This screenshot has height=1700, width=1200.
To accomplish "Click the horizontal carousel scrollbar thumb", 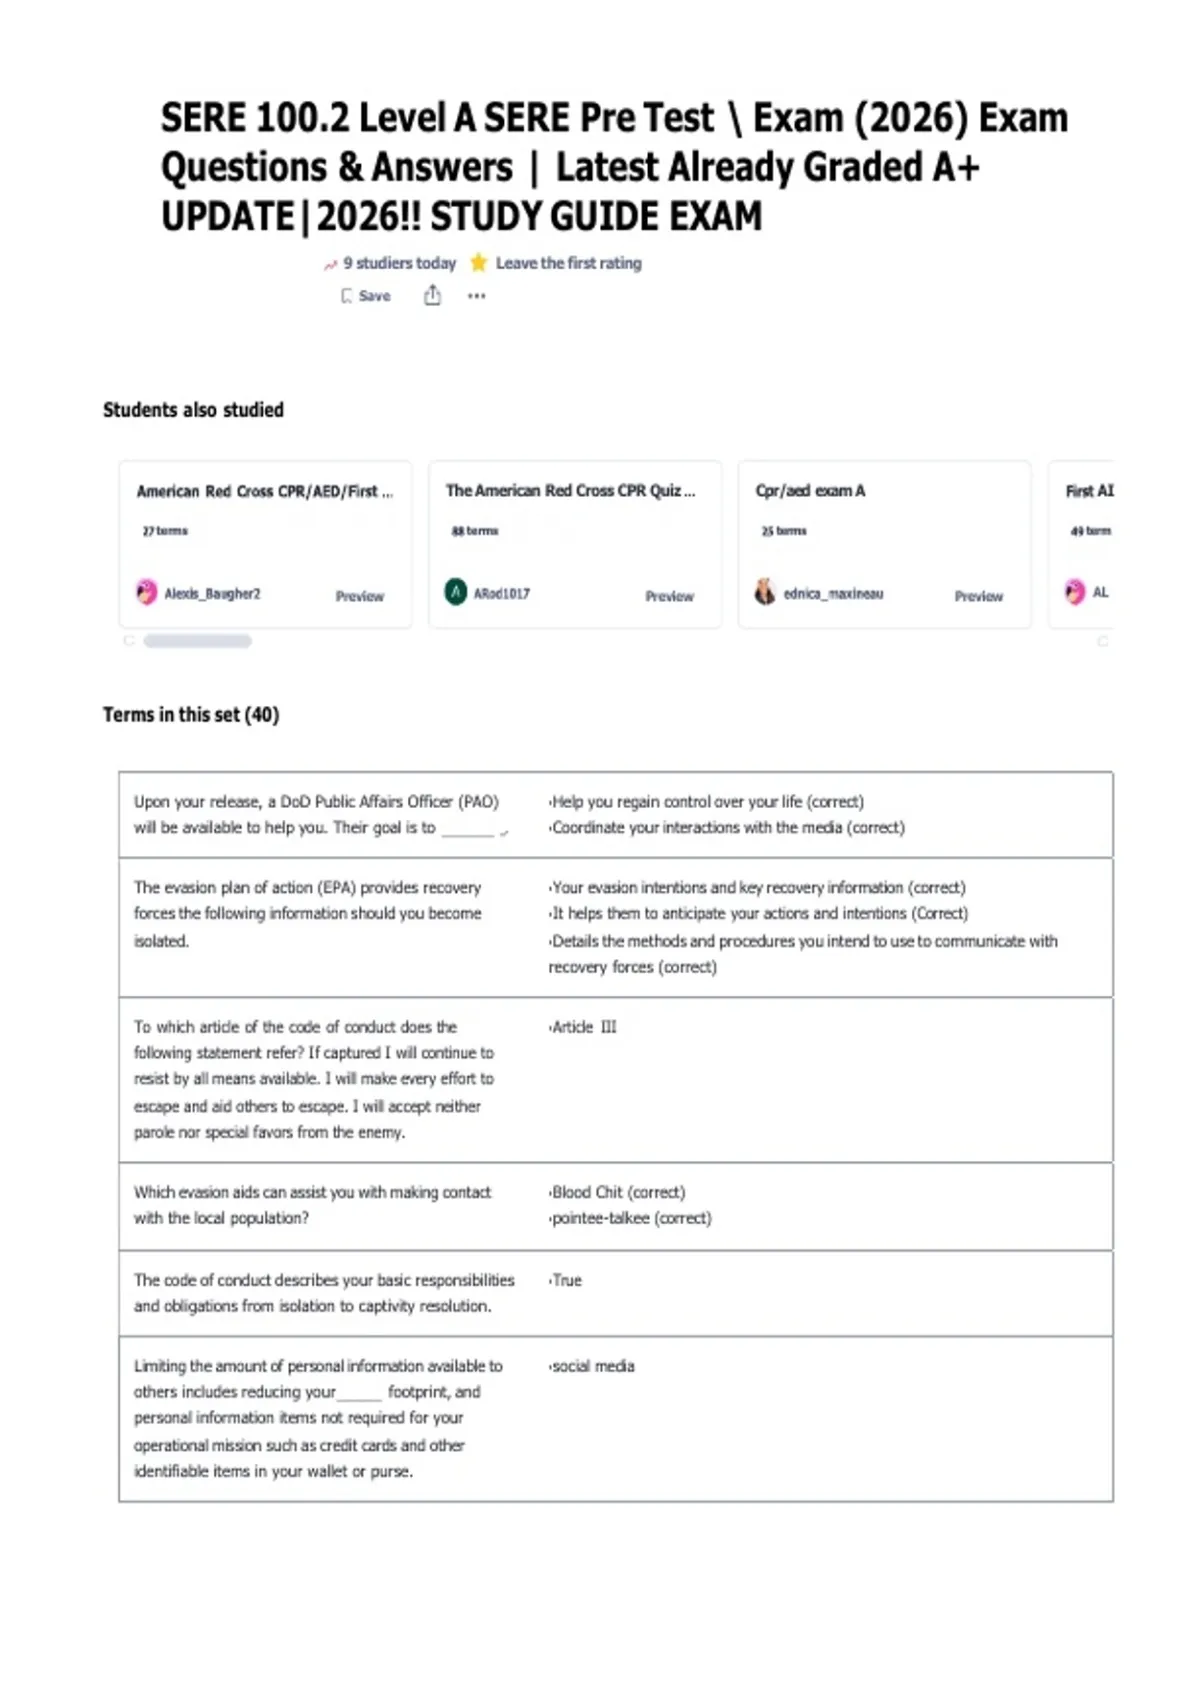I will click(198, 641).
